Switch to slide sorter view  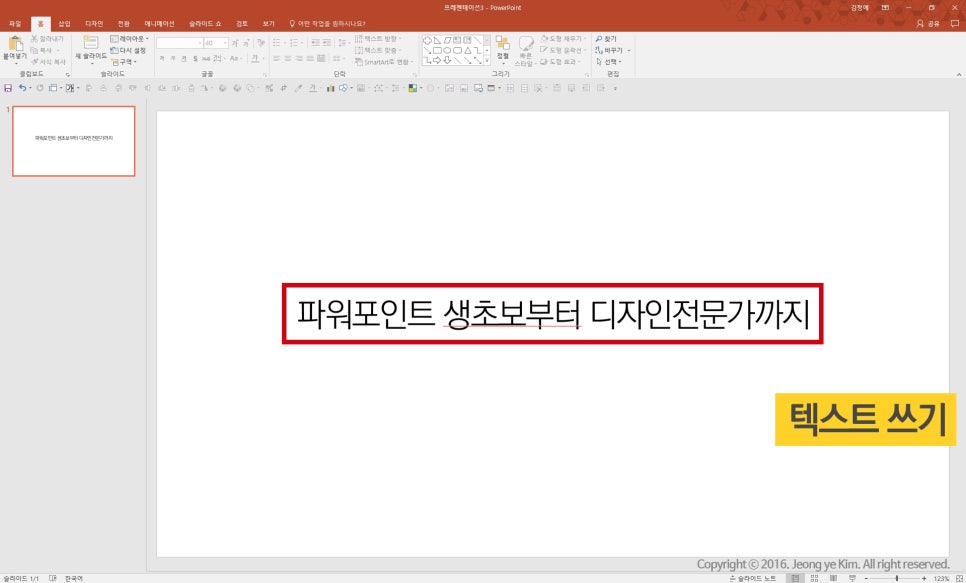coord(814,578)
